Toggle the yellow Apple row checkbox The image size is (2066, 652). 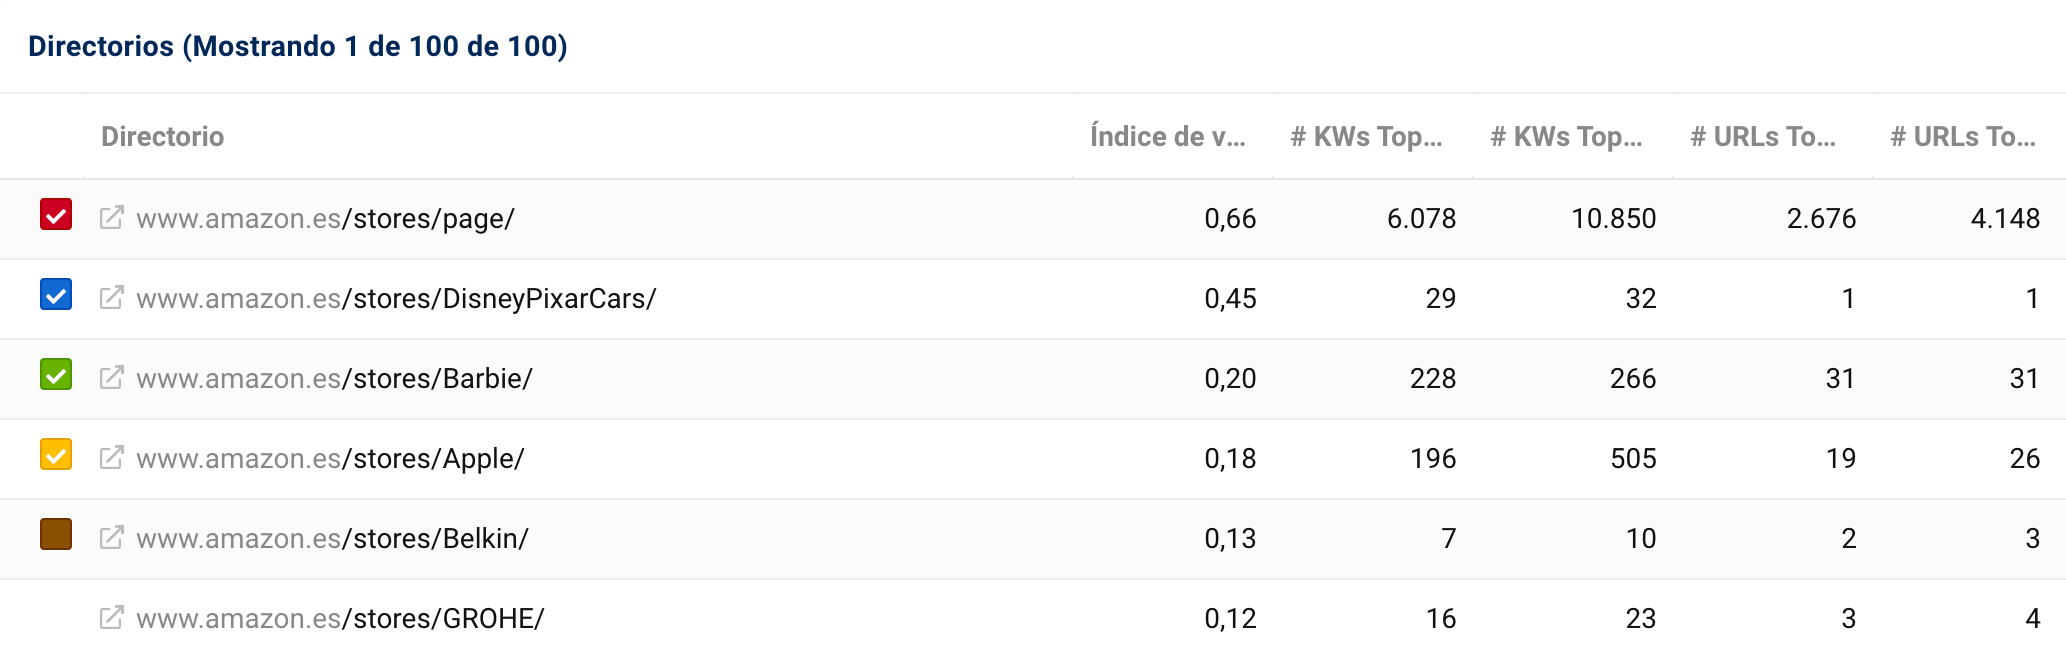click(56, 455)
